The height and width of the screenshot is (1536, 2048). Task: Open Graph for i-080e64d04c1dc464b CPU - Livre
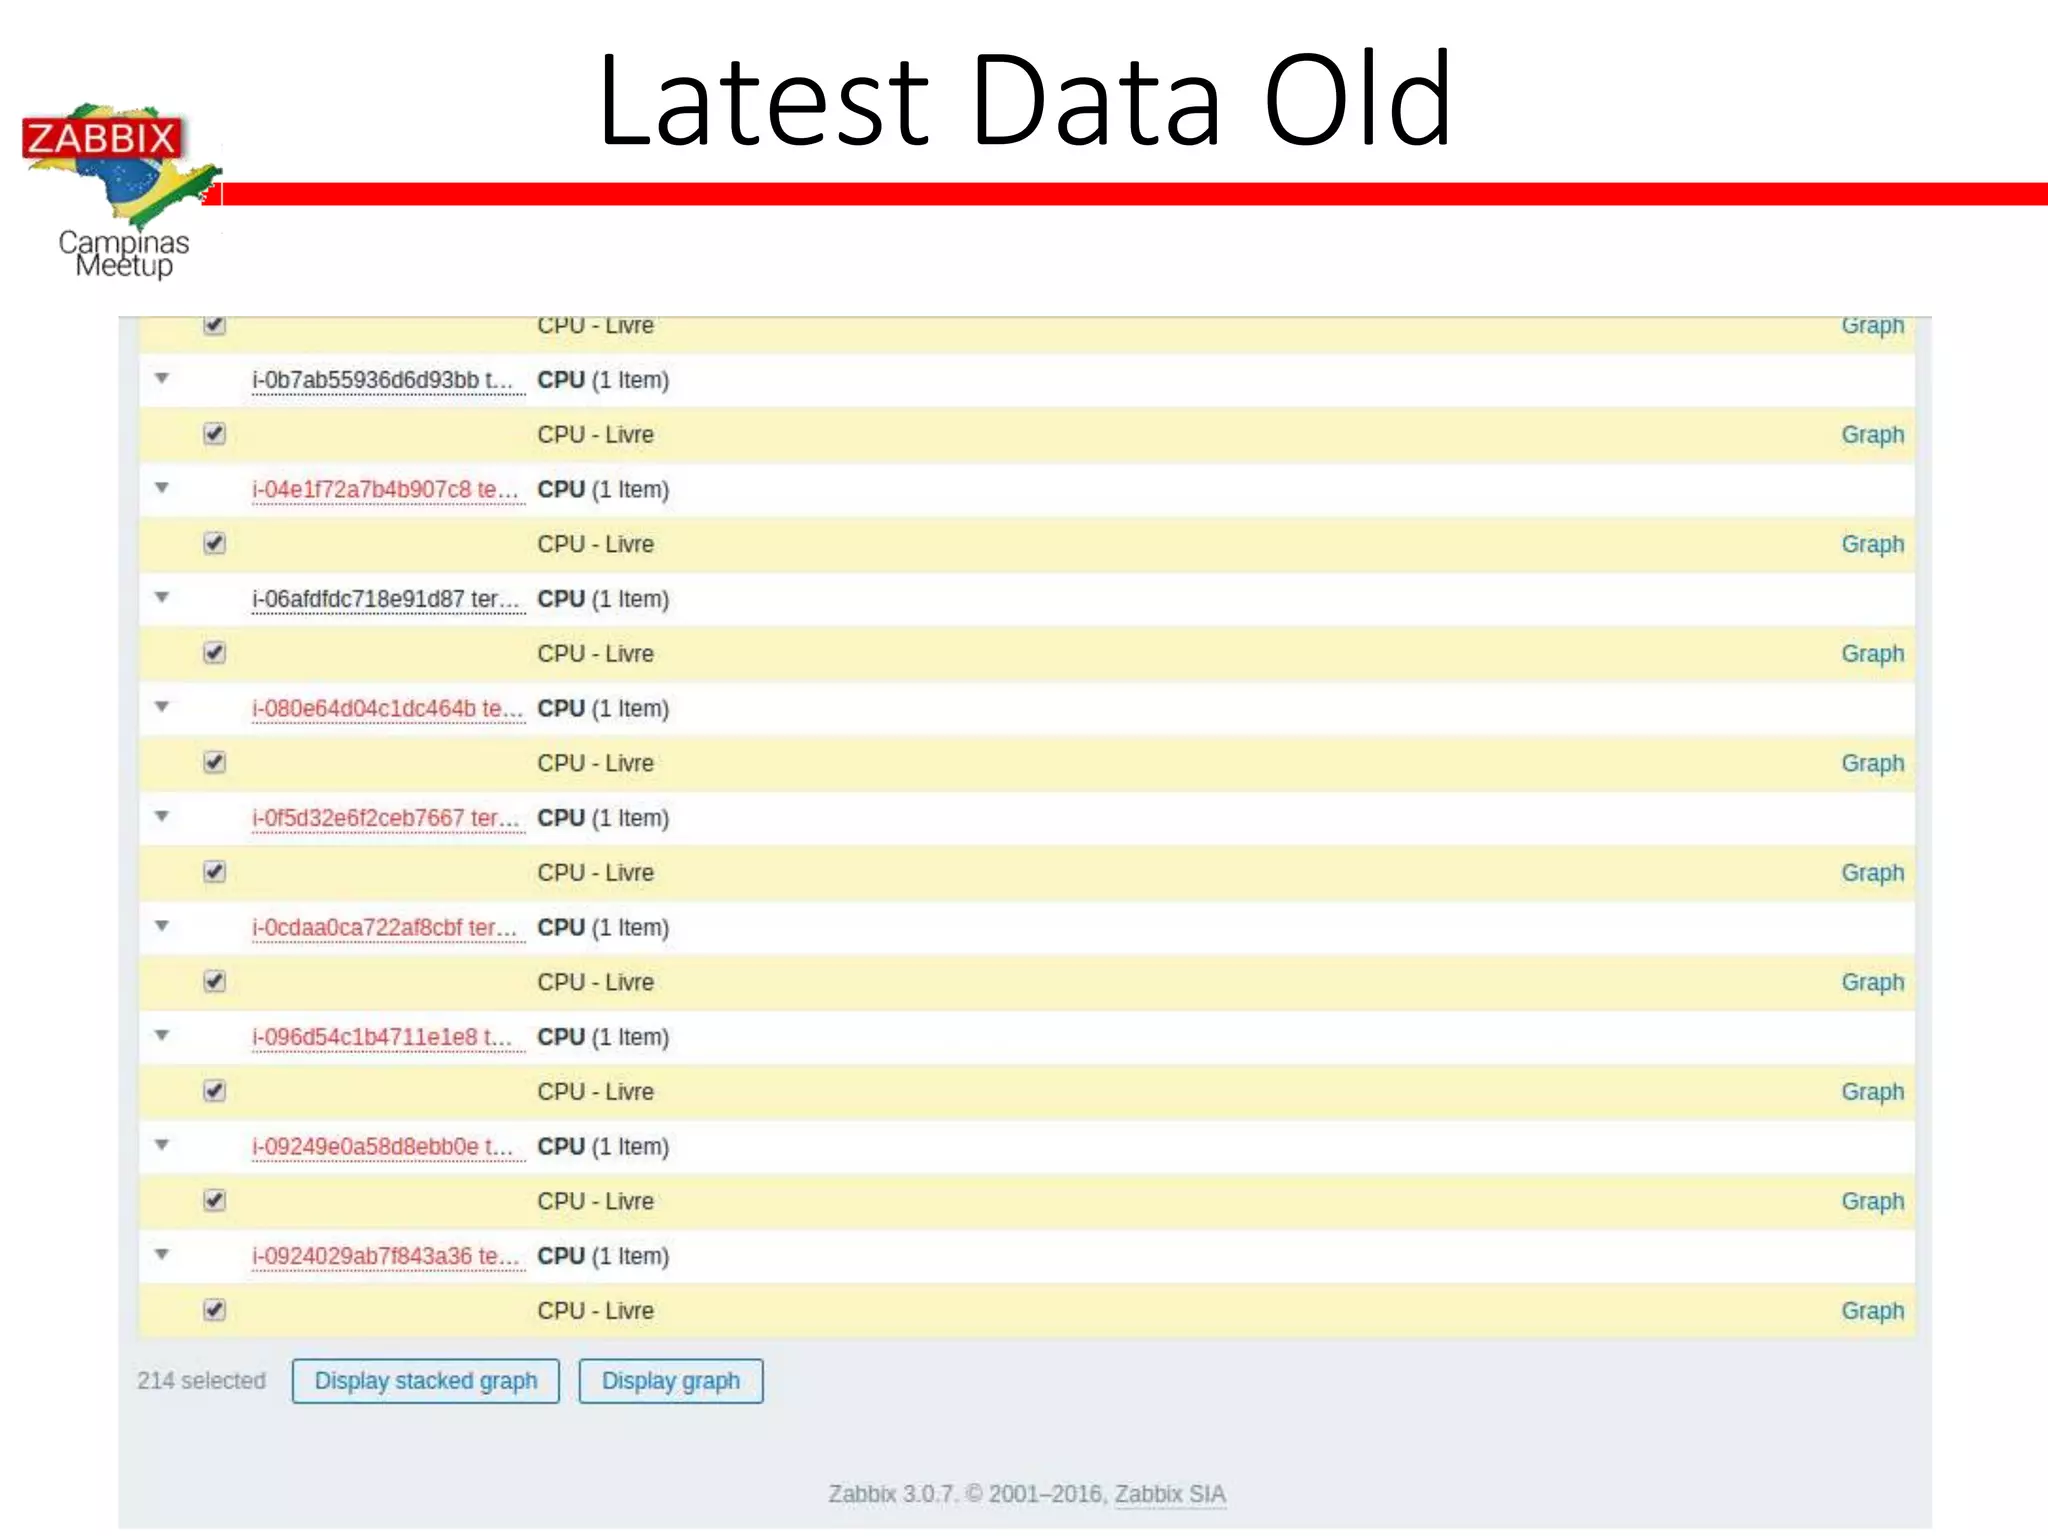(x=1872, y=763)
